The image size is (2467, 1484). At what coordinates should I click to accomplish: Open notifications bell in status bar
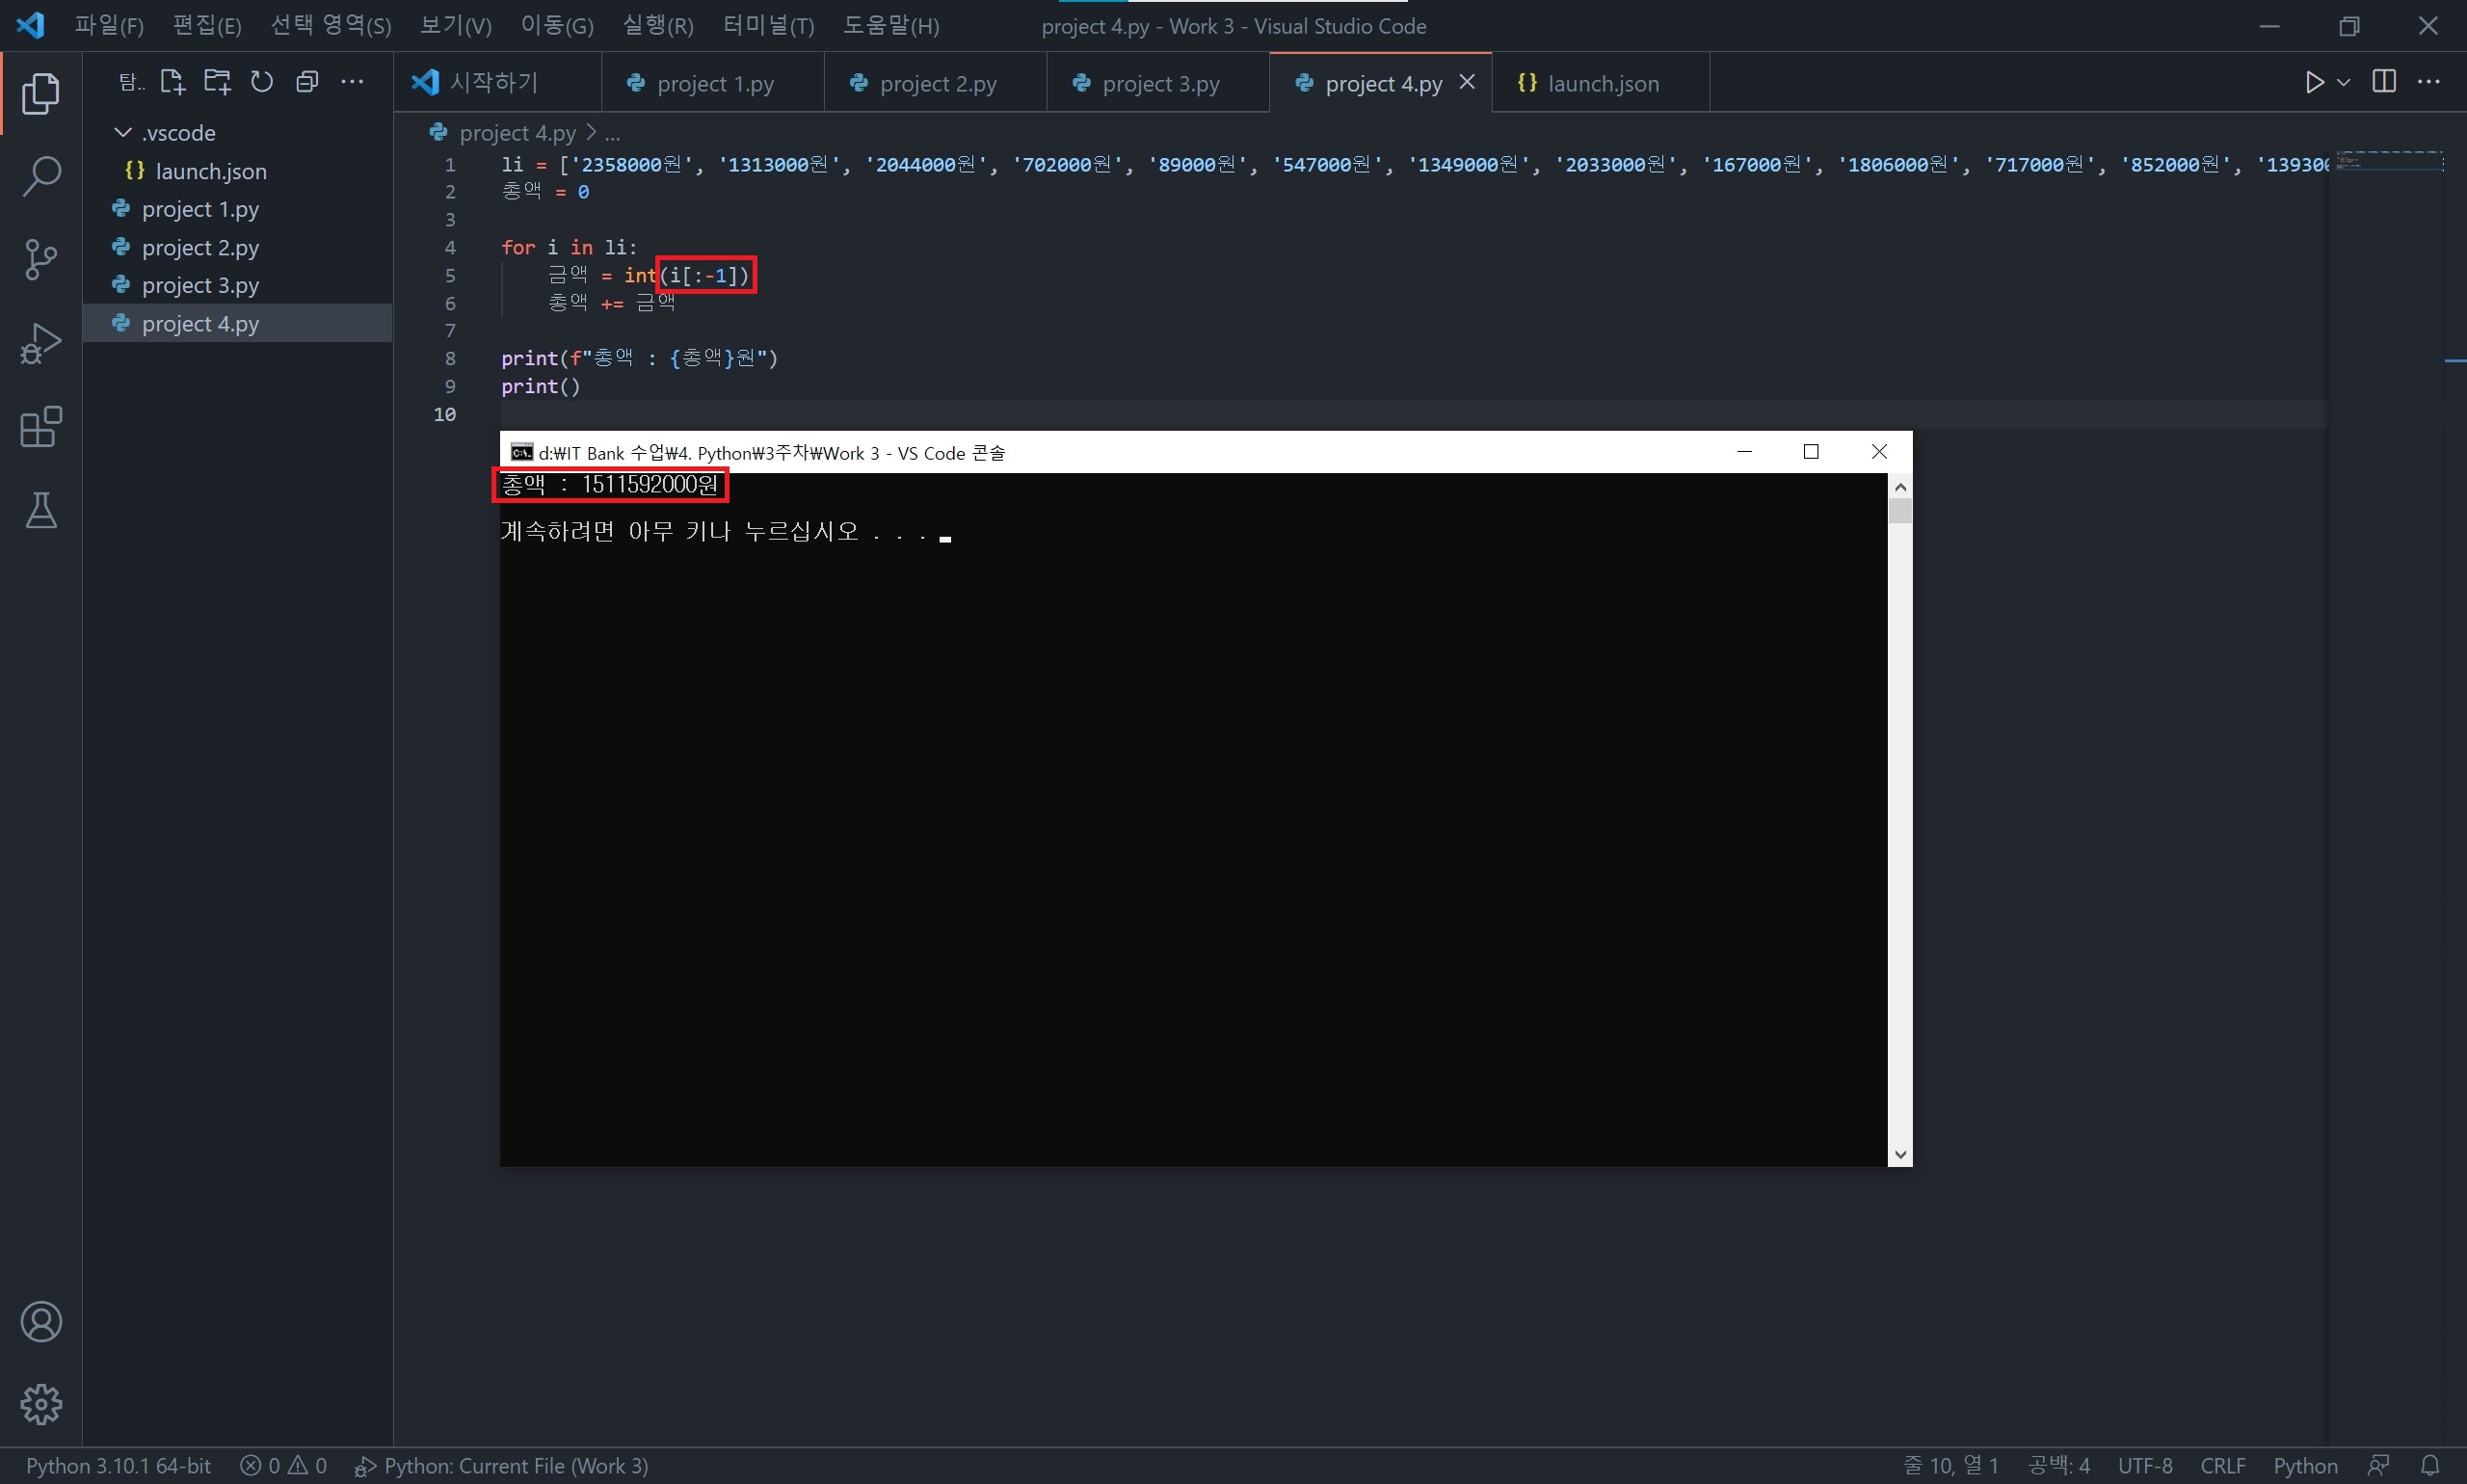point(2430,1466)
